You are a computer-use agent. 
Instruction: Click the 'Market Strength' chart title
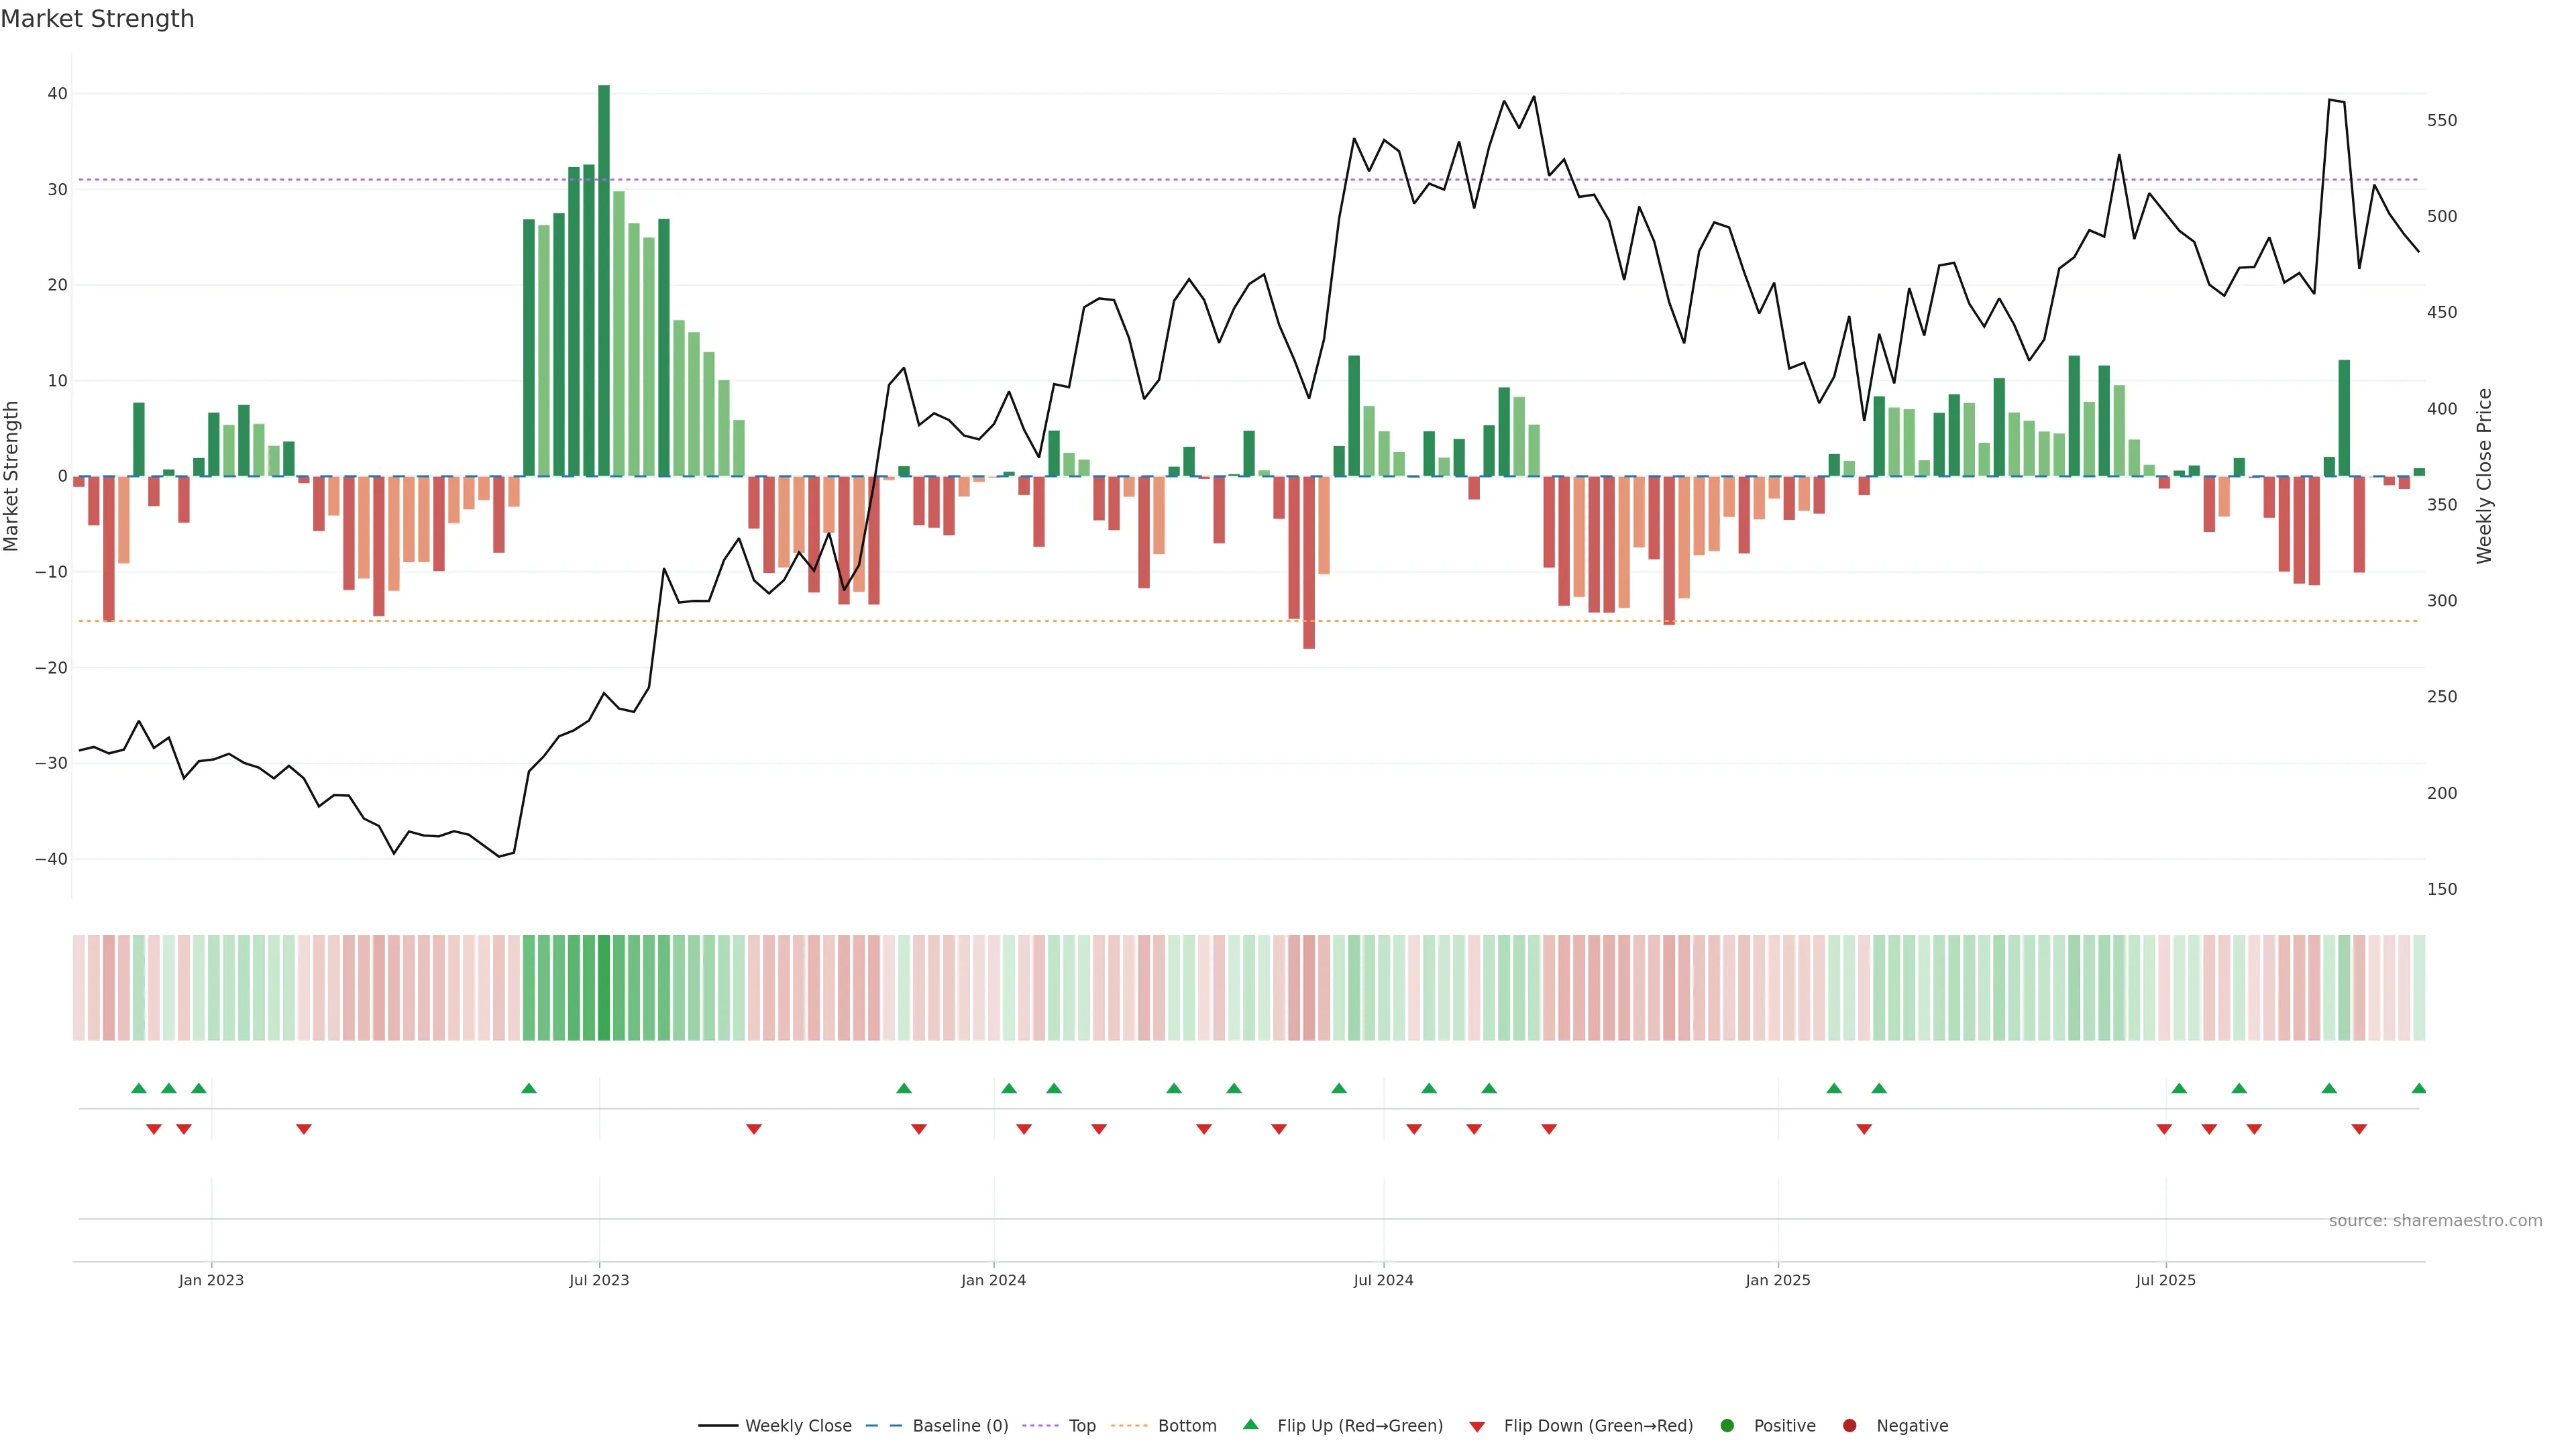tap(97, 19)
